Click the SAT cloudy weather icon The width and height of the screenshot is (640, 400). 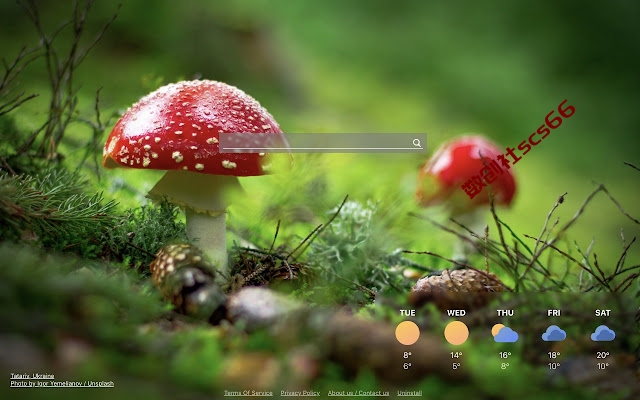point(603,333)
